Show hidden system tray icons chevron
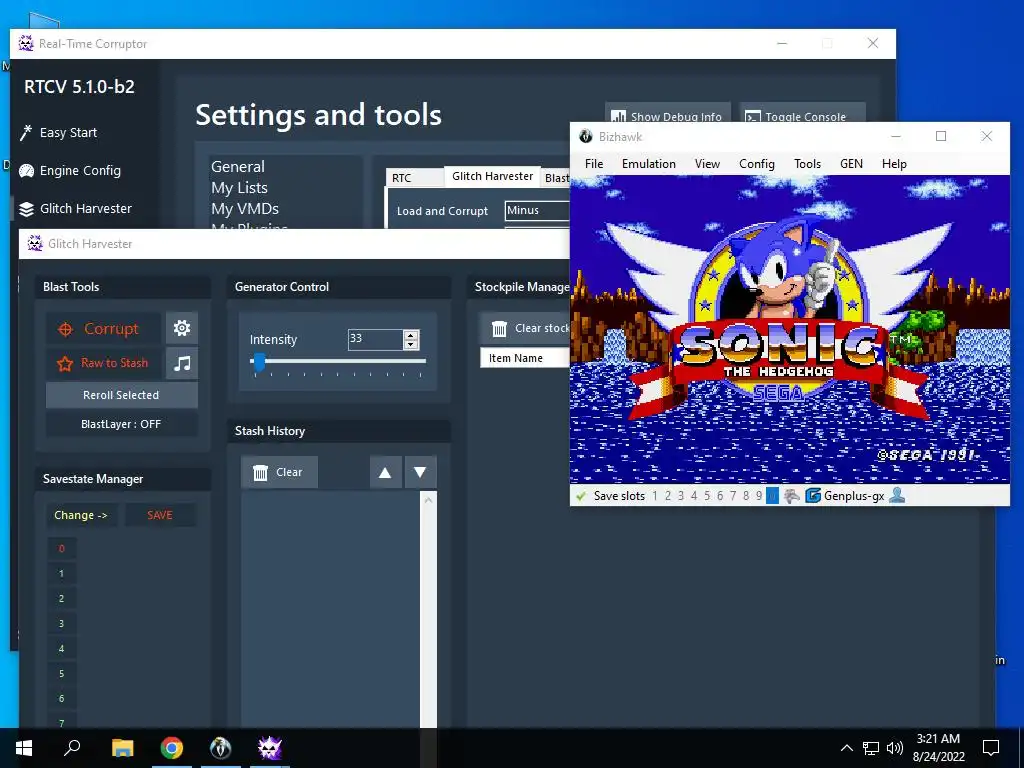This screenshot has height=768, width=1024. [x=846, y=748]
